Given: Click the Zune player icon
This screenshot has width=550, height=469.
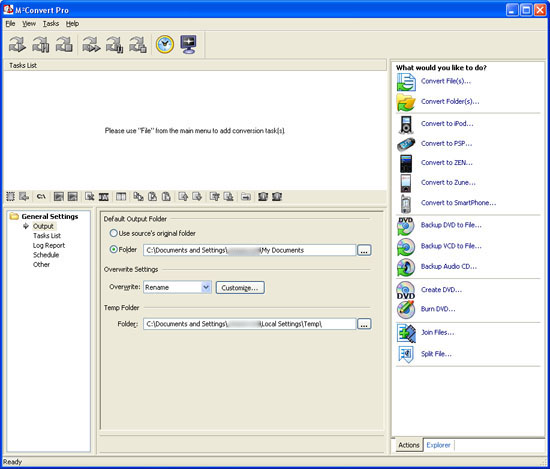Looking at the screenshot, I should pyautogui.click(x=406, y=183).
